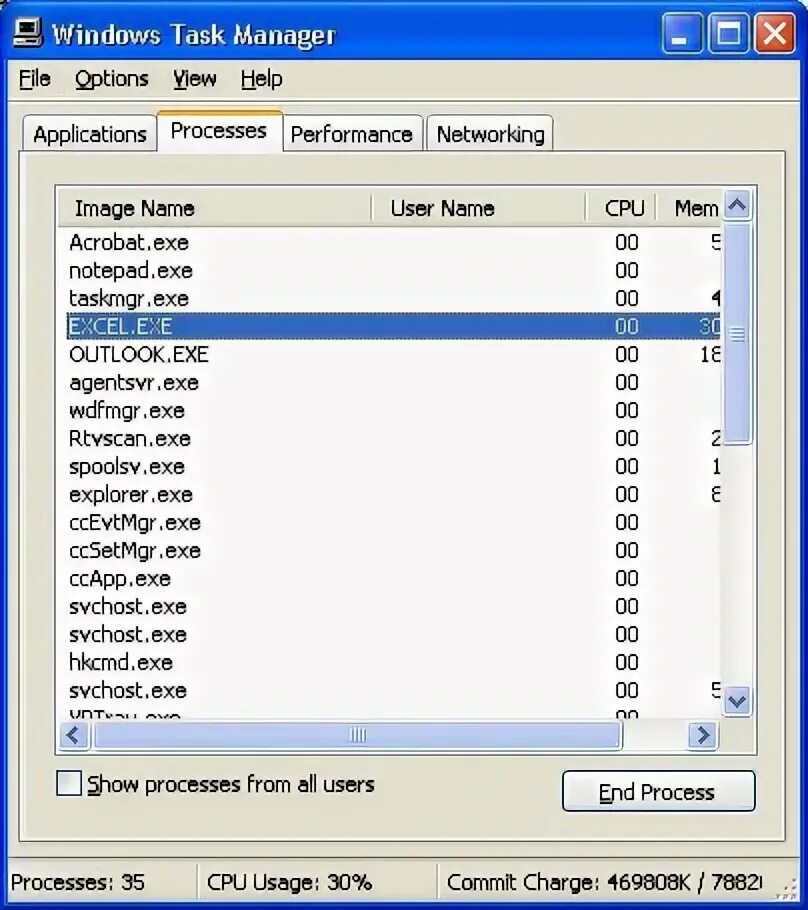Select the Rtvscan.exe process
Image resolution: width=808 pixels, height=910 pixels.
[x=394, y=438]
